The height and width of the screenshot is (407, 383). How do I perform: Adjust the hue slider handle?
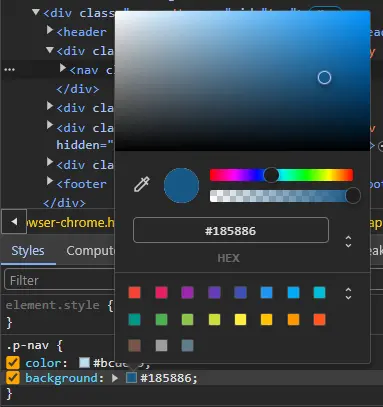(x=271, y=175)
